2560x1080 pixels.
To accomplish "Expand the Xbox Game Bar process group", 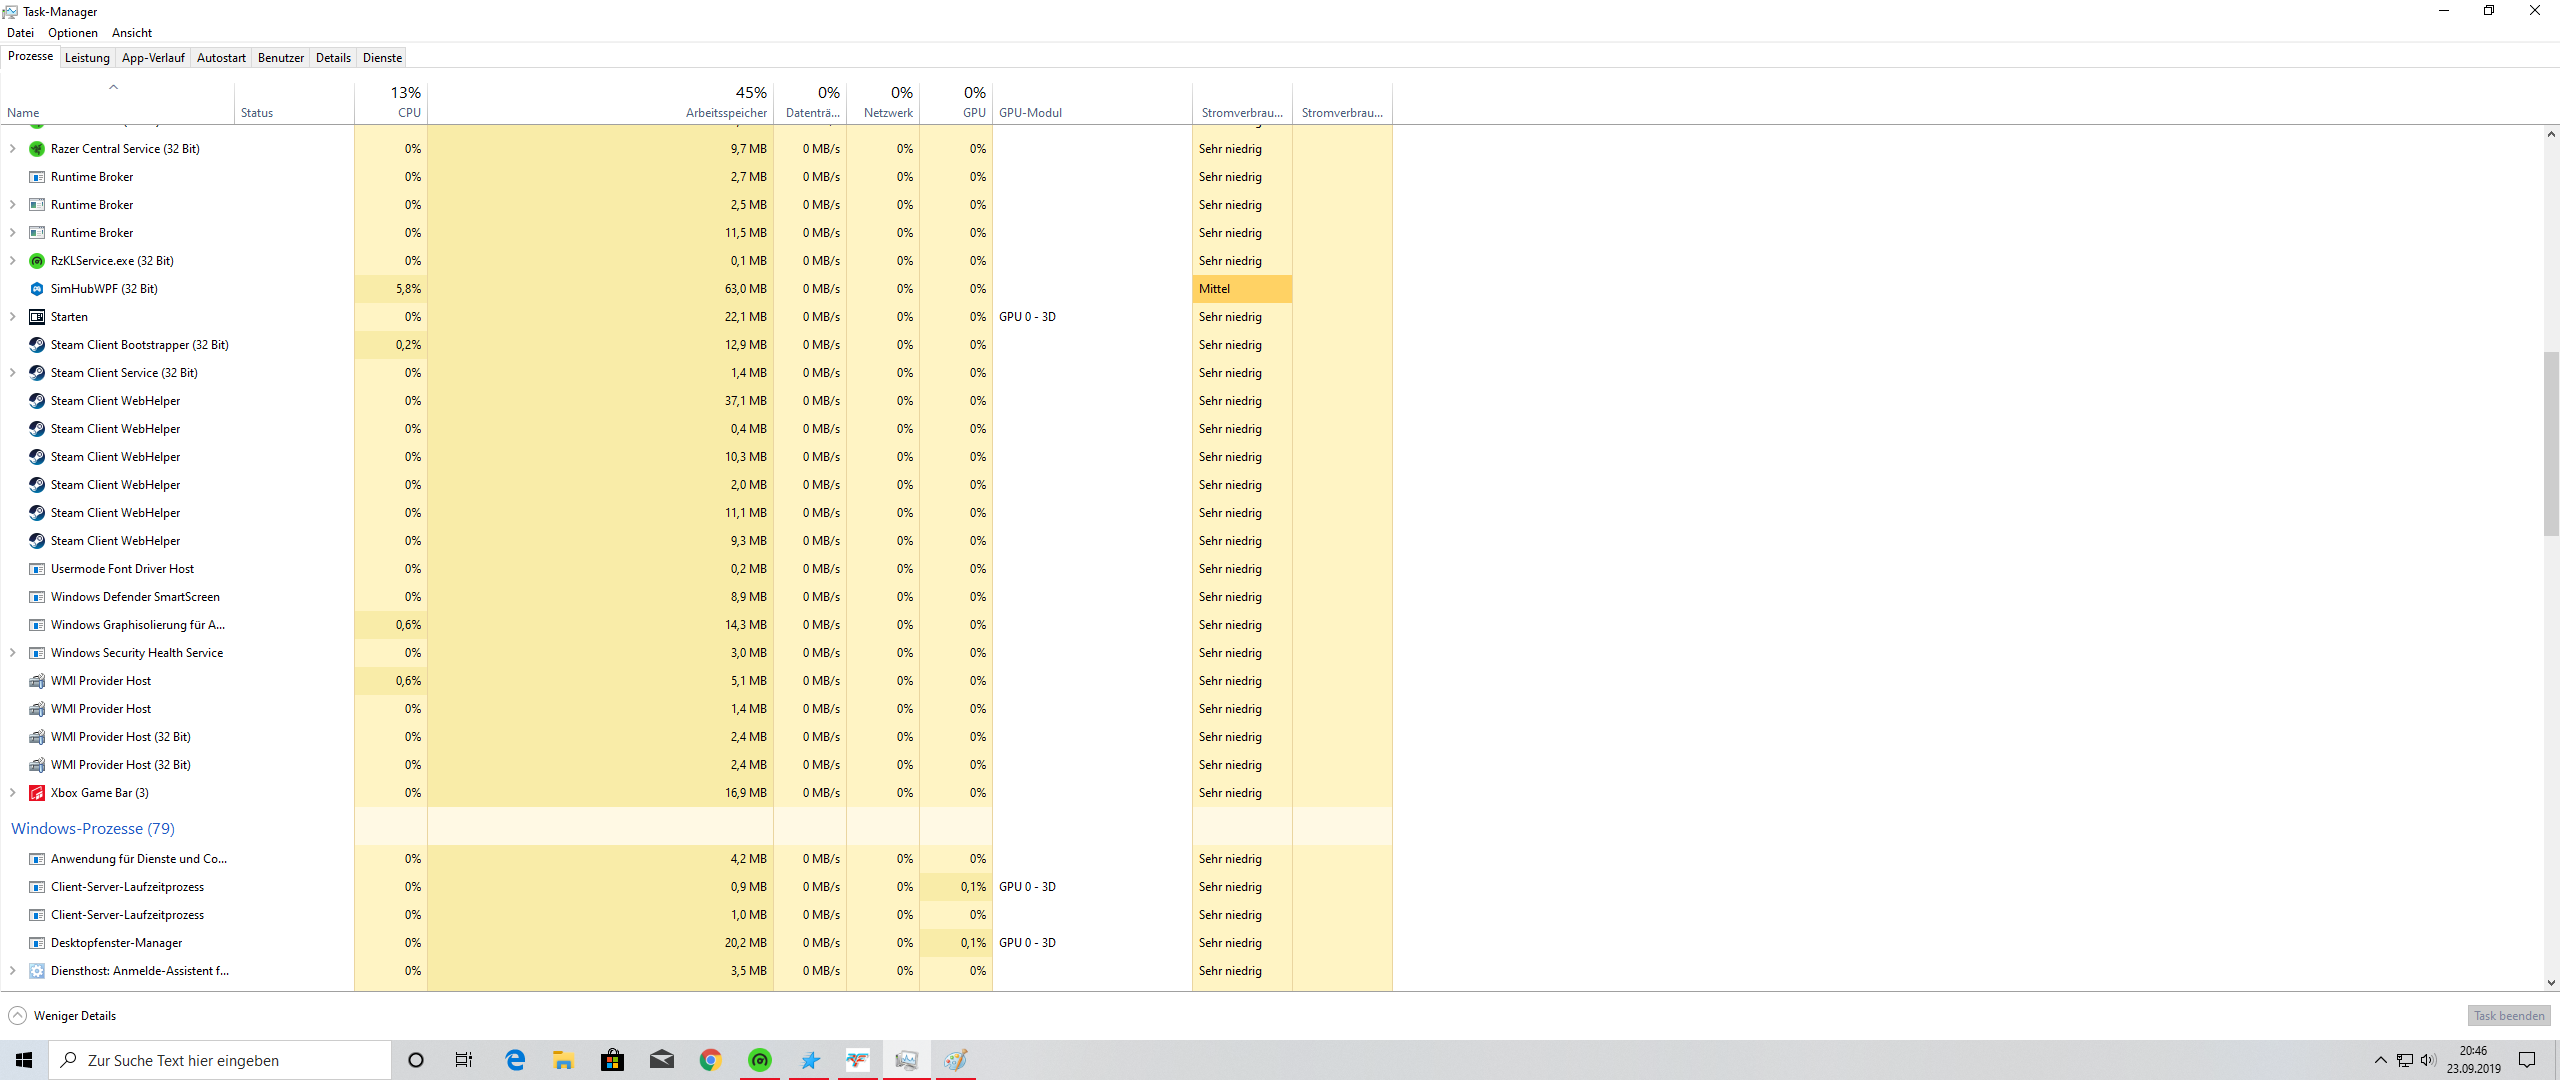I will pos(12,793).
